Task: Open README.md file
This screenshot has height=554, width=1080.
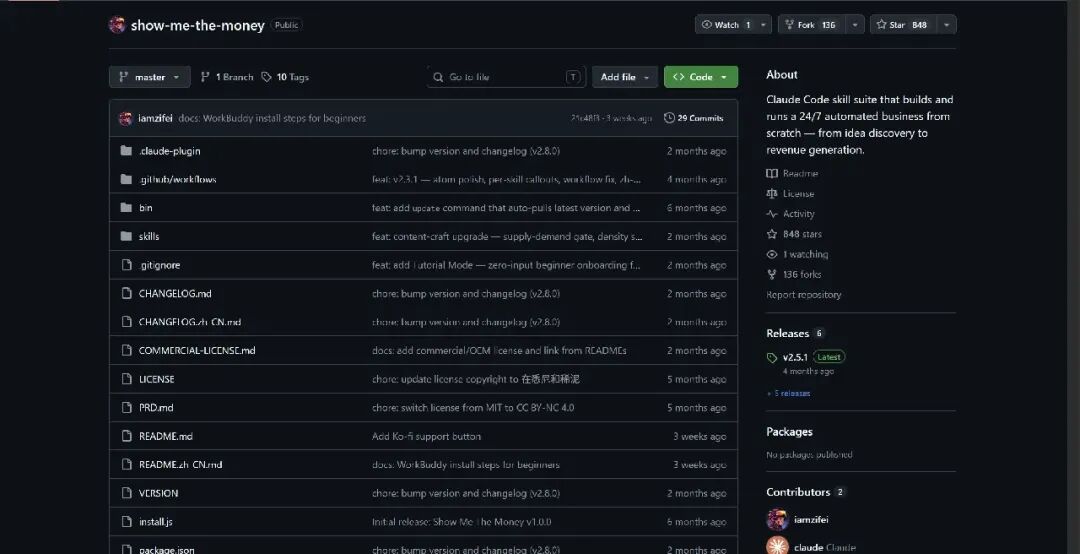Action: 166,436
